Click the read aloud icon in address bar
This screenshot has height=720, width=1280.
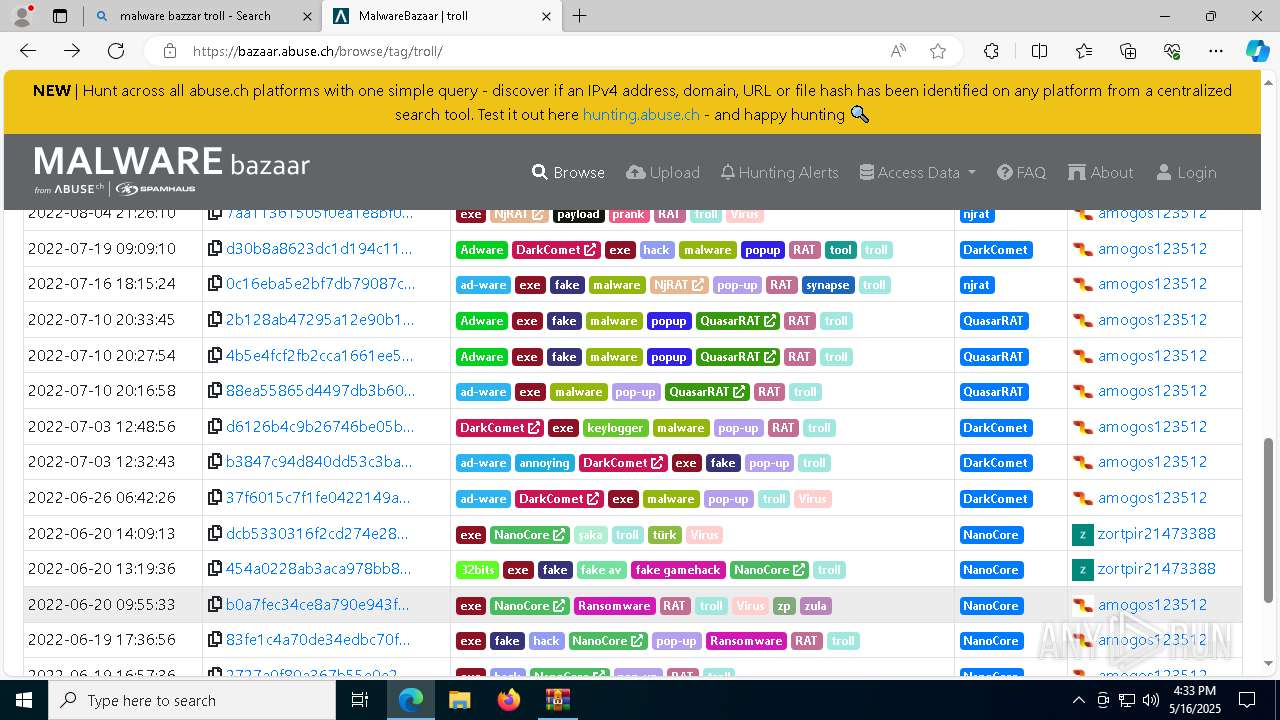tap(898, 51)
